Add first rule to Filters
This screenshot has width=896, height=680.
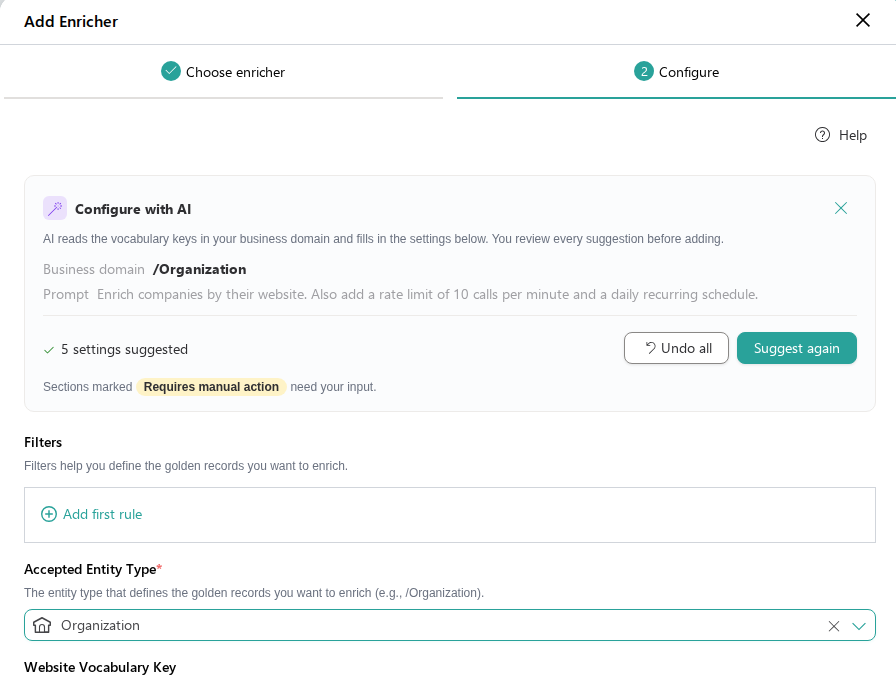tap(91, 514)
